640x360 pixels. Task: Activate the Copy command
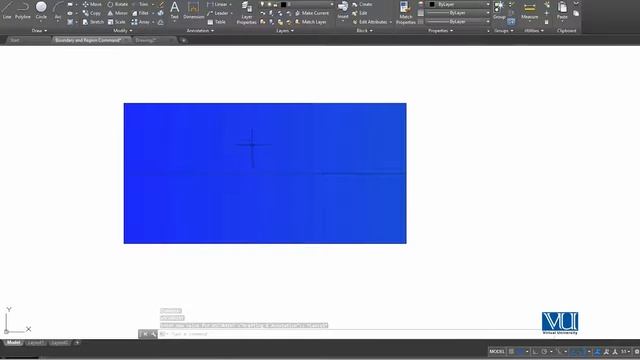pyautogui.click(x=91, y=13)
